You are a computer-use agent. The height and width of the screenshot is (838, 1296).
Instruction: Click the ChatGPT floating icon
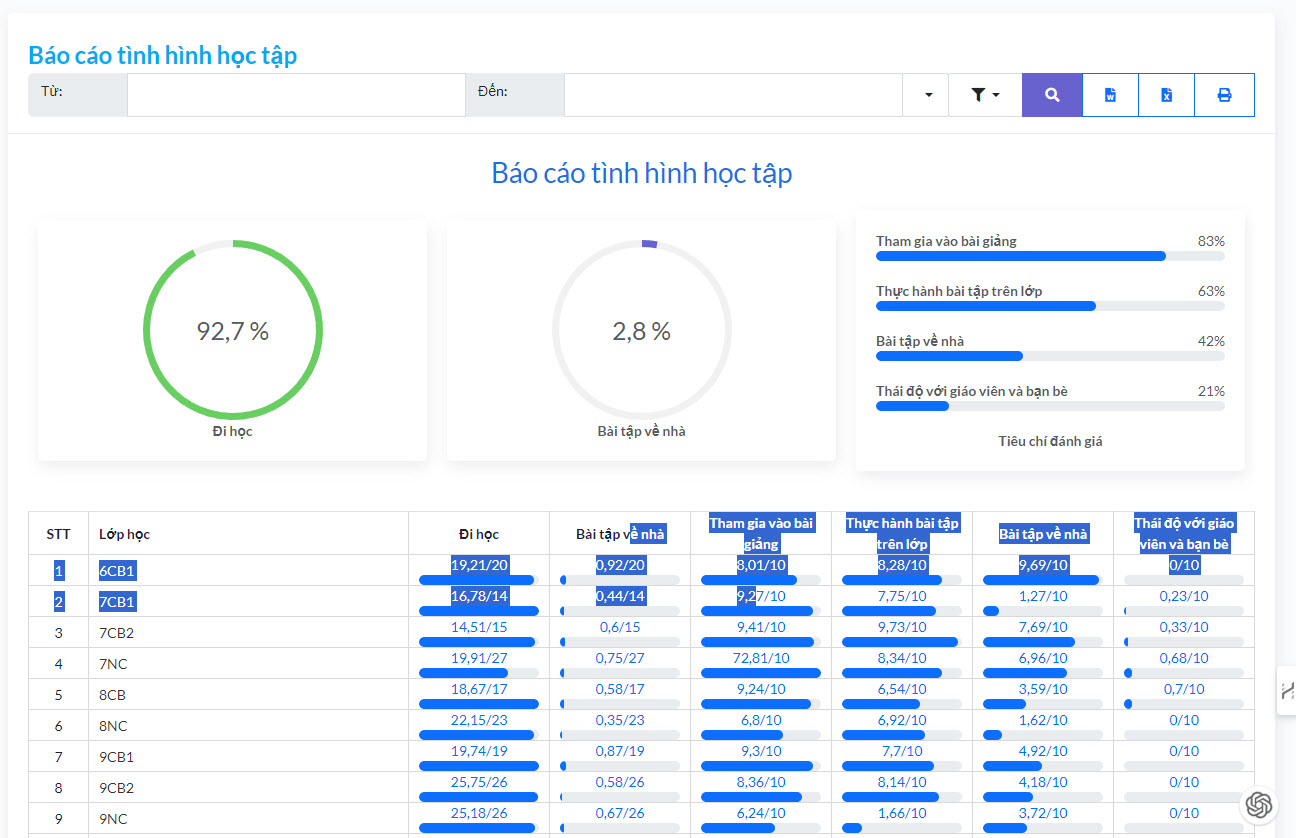point(1259,804)
